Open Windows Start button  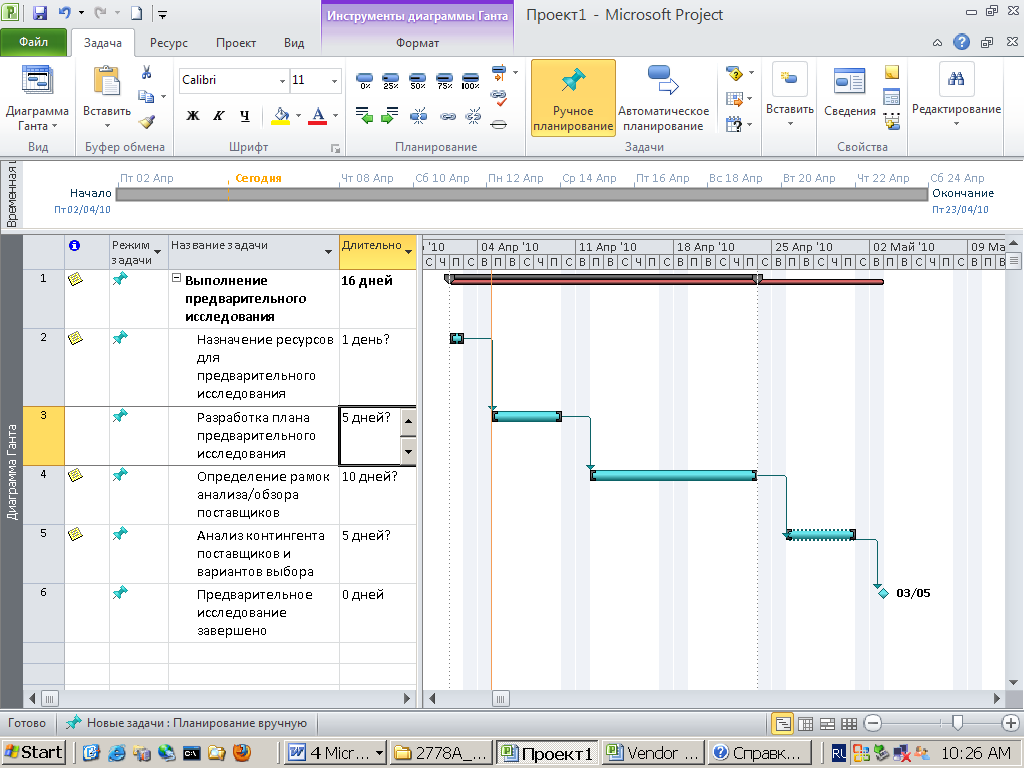(x=34, y=753)
